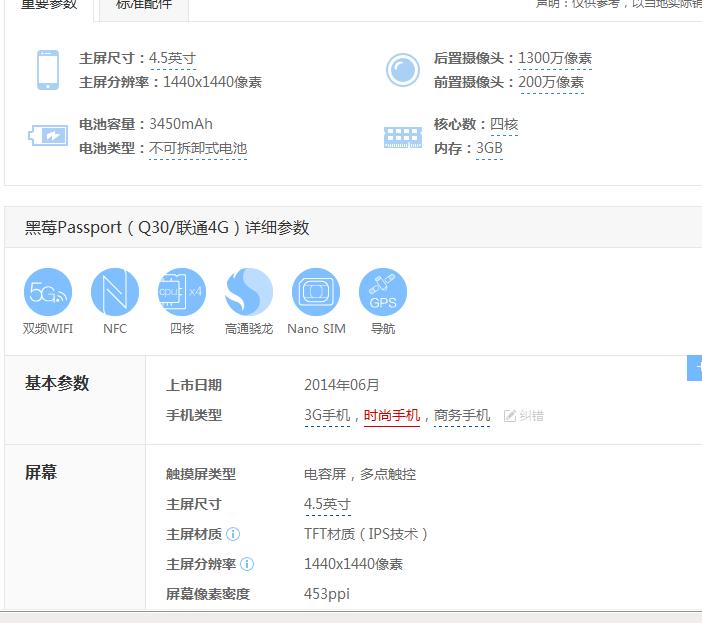The image size is (702, 623).
Task: Click the 屏幕像素密度 label
Action: (x=208, y=594)
